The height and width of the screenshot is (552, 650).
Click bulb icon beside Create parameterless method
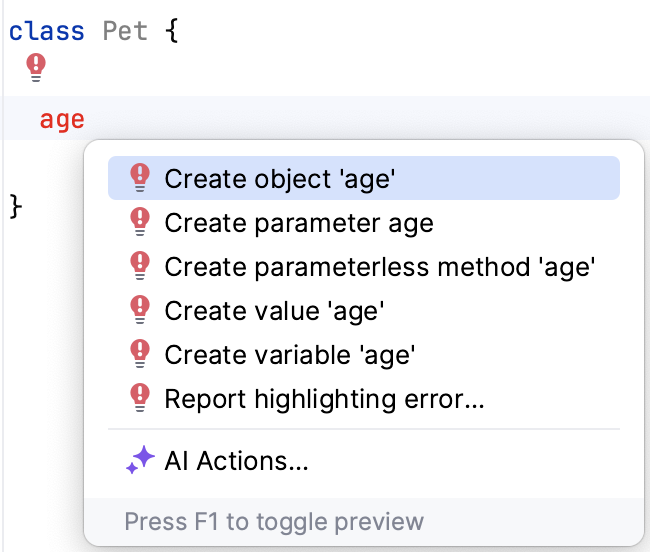point(140,266)
